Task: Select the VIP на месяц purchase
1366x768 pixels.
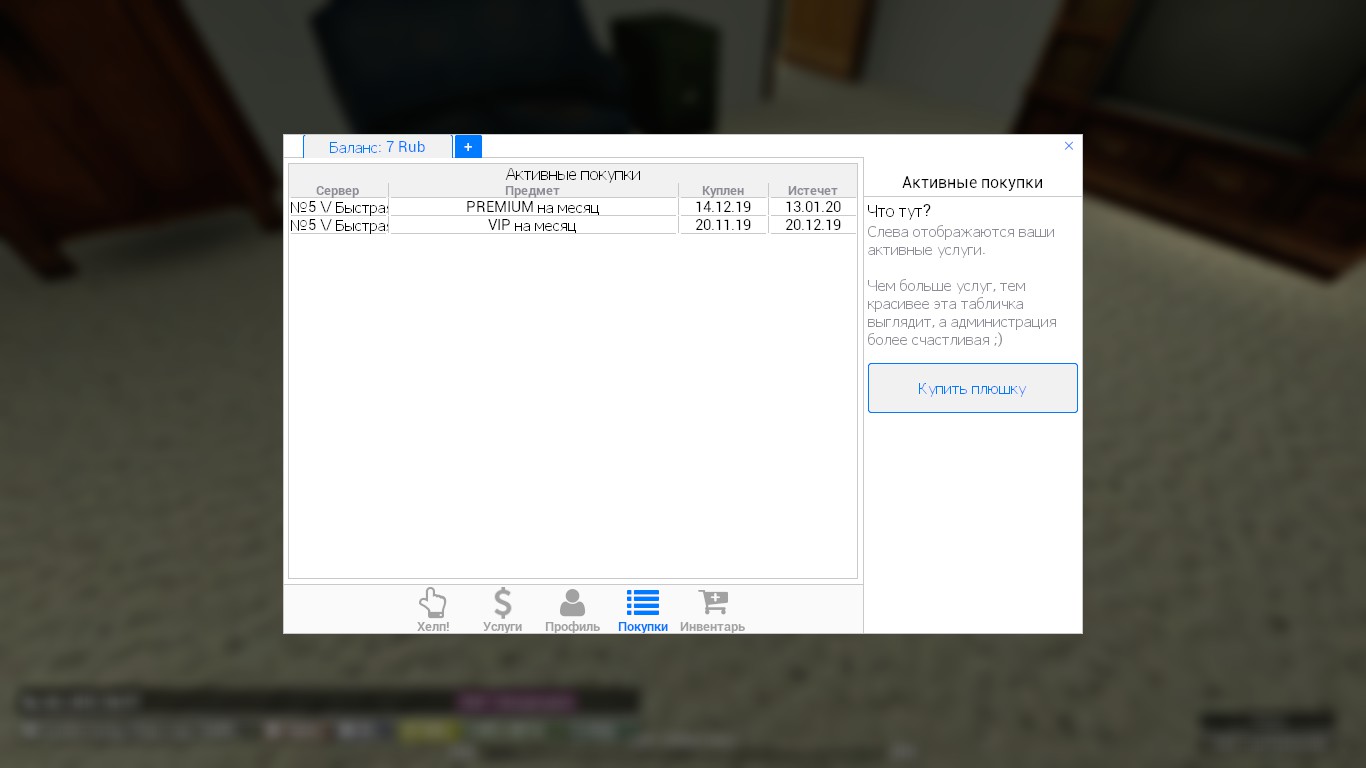Action: click(532, 226)
